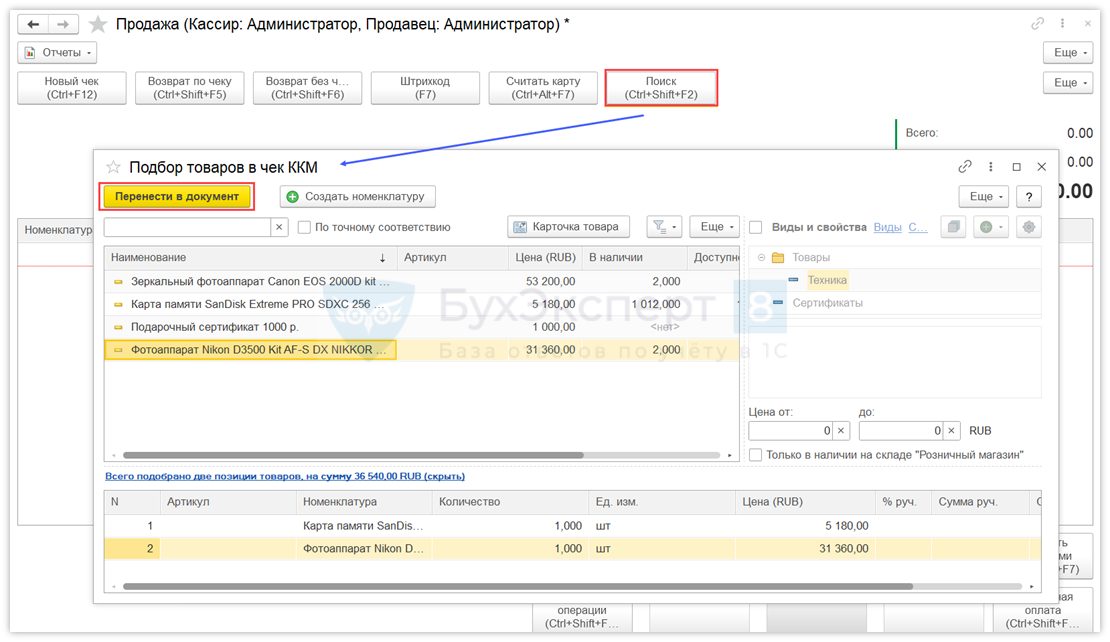Click the question mark help button
The width and height of the screenshot is (1110, 642).
1029,197
